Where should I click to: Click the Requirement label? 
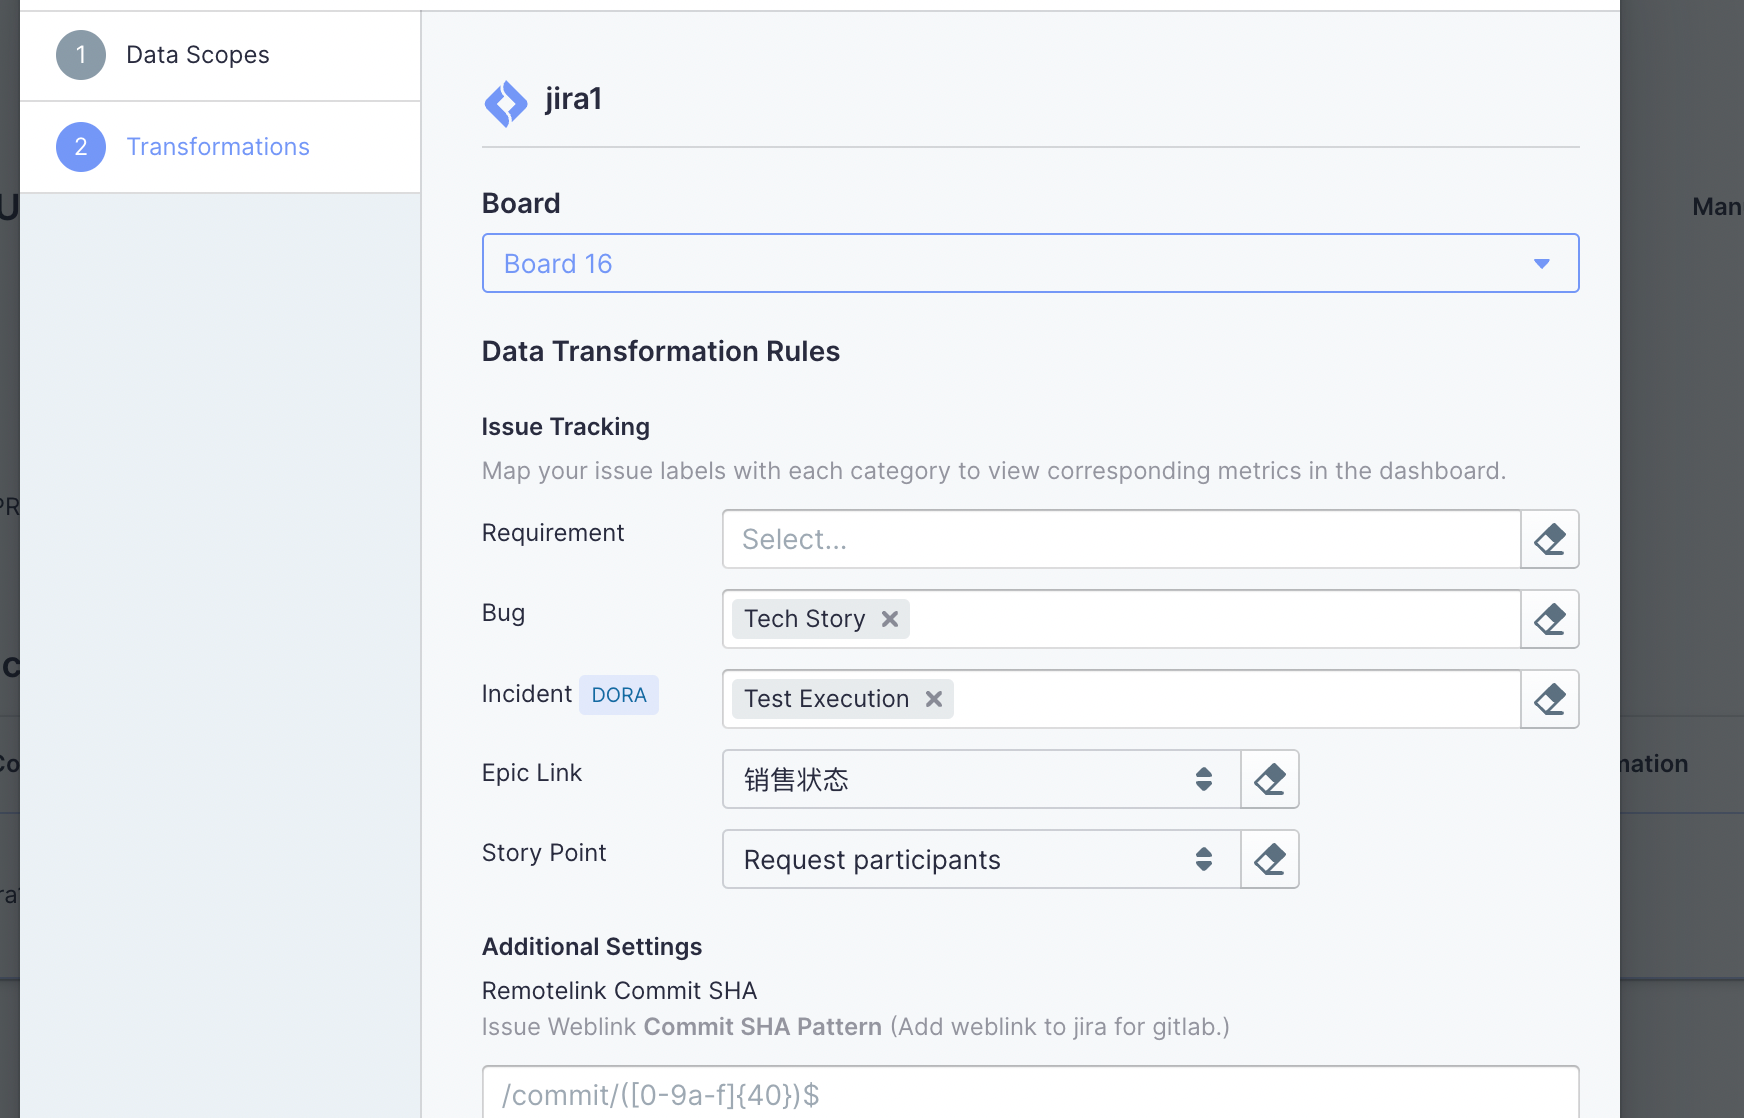(x=553, y=533)
